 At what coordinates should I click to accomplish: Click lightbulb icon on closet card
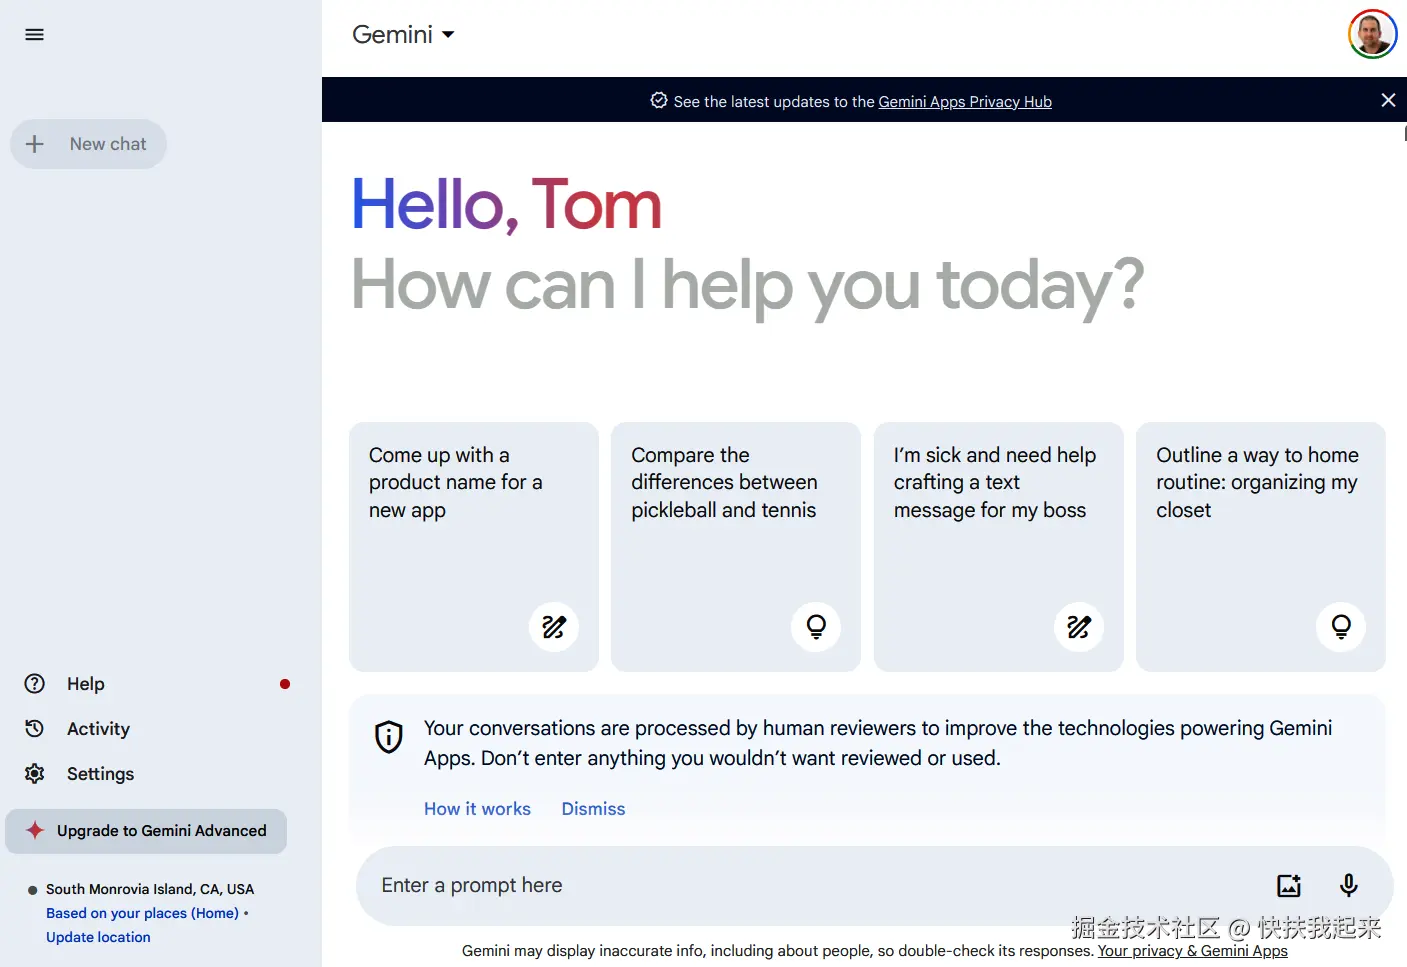1341,627
